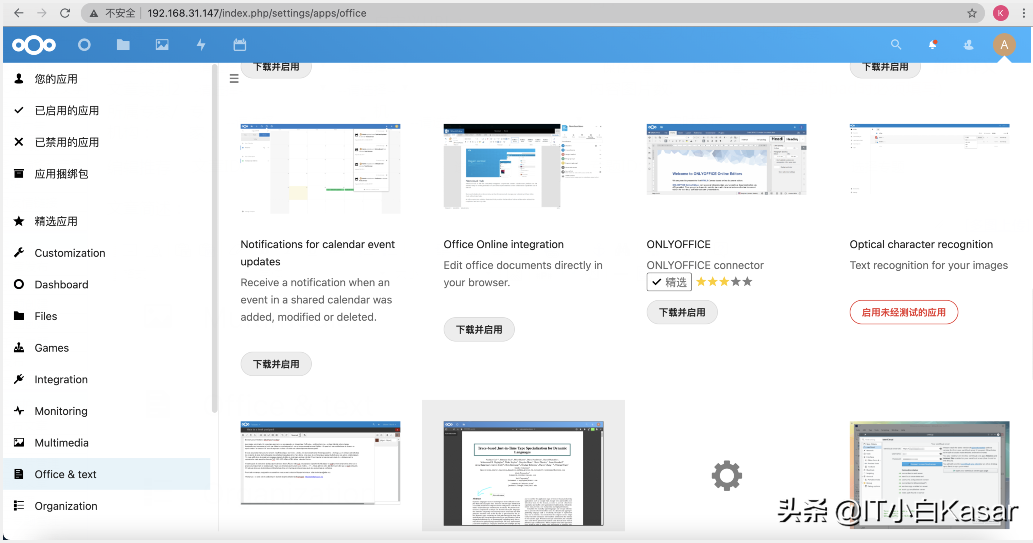1033x543 pixels.
Task: Open the Dashboard circle icon in header
Action: coord(84,45)
